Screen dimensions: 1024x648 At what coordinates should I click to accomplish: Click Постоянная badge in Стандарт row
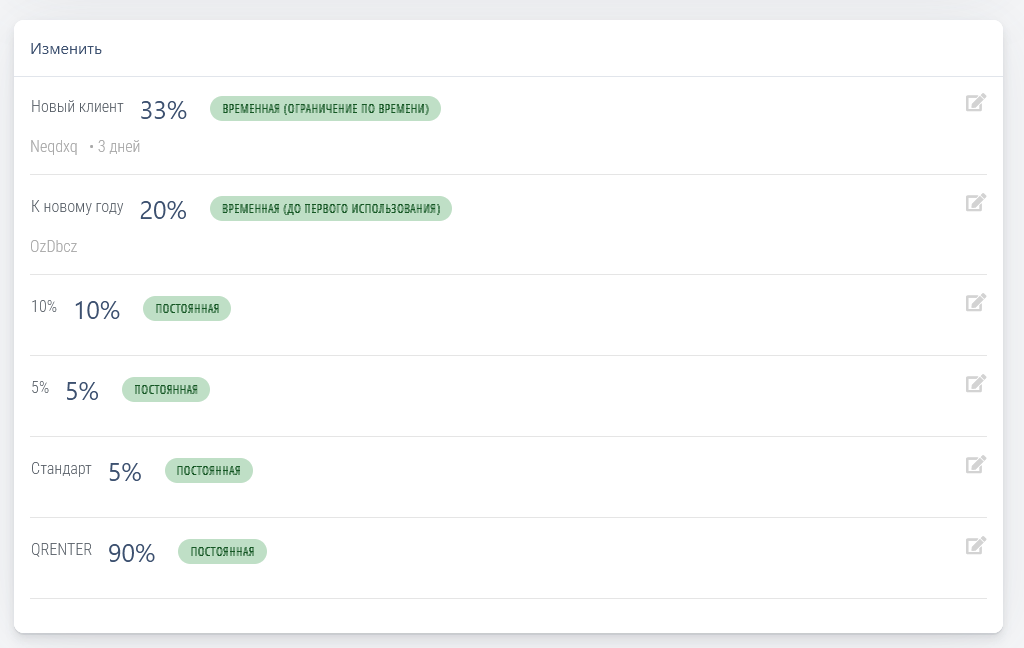[x=208, y=470]
